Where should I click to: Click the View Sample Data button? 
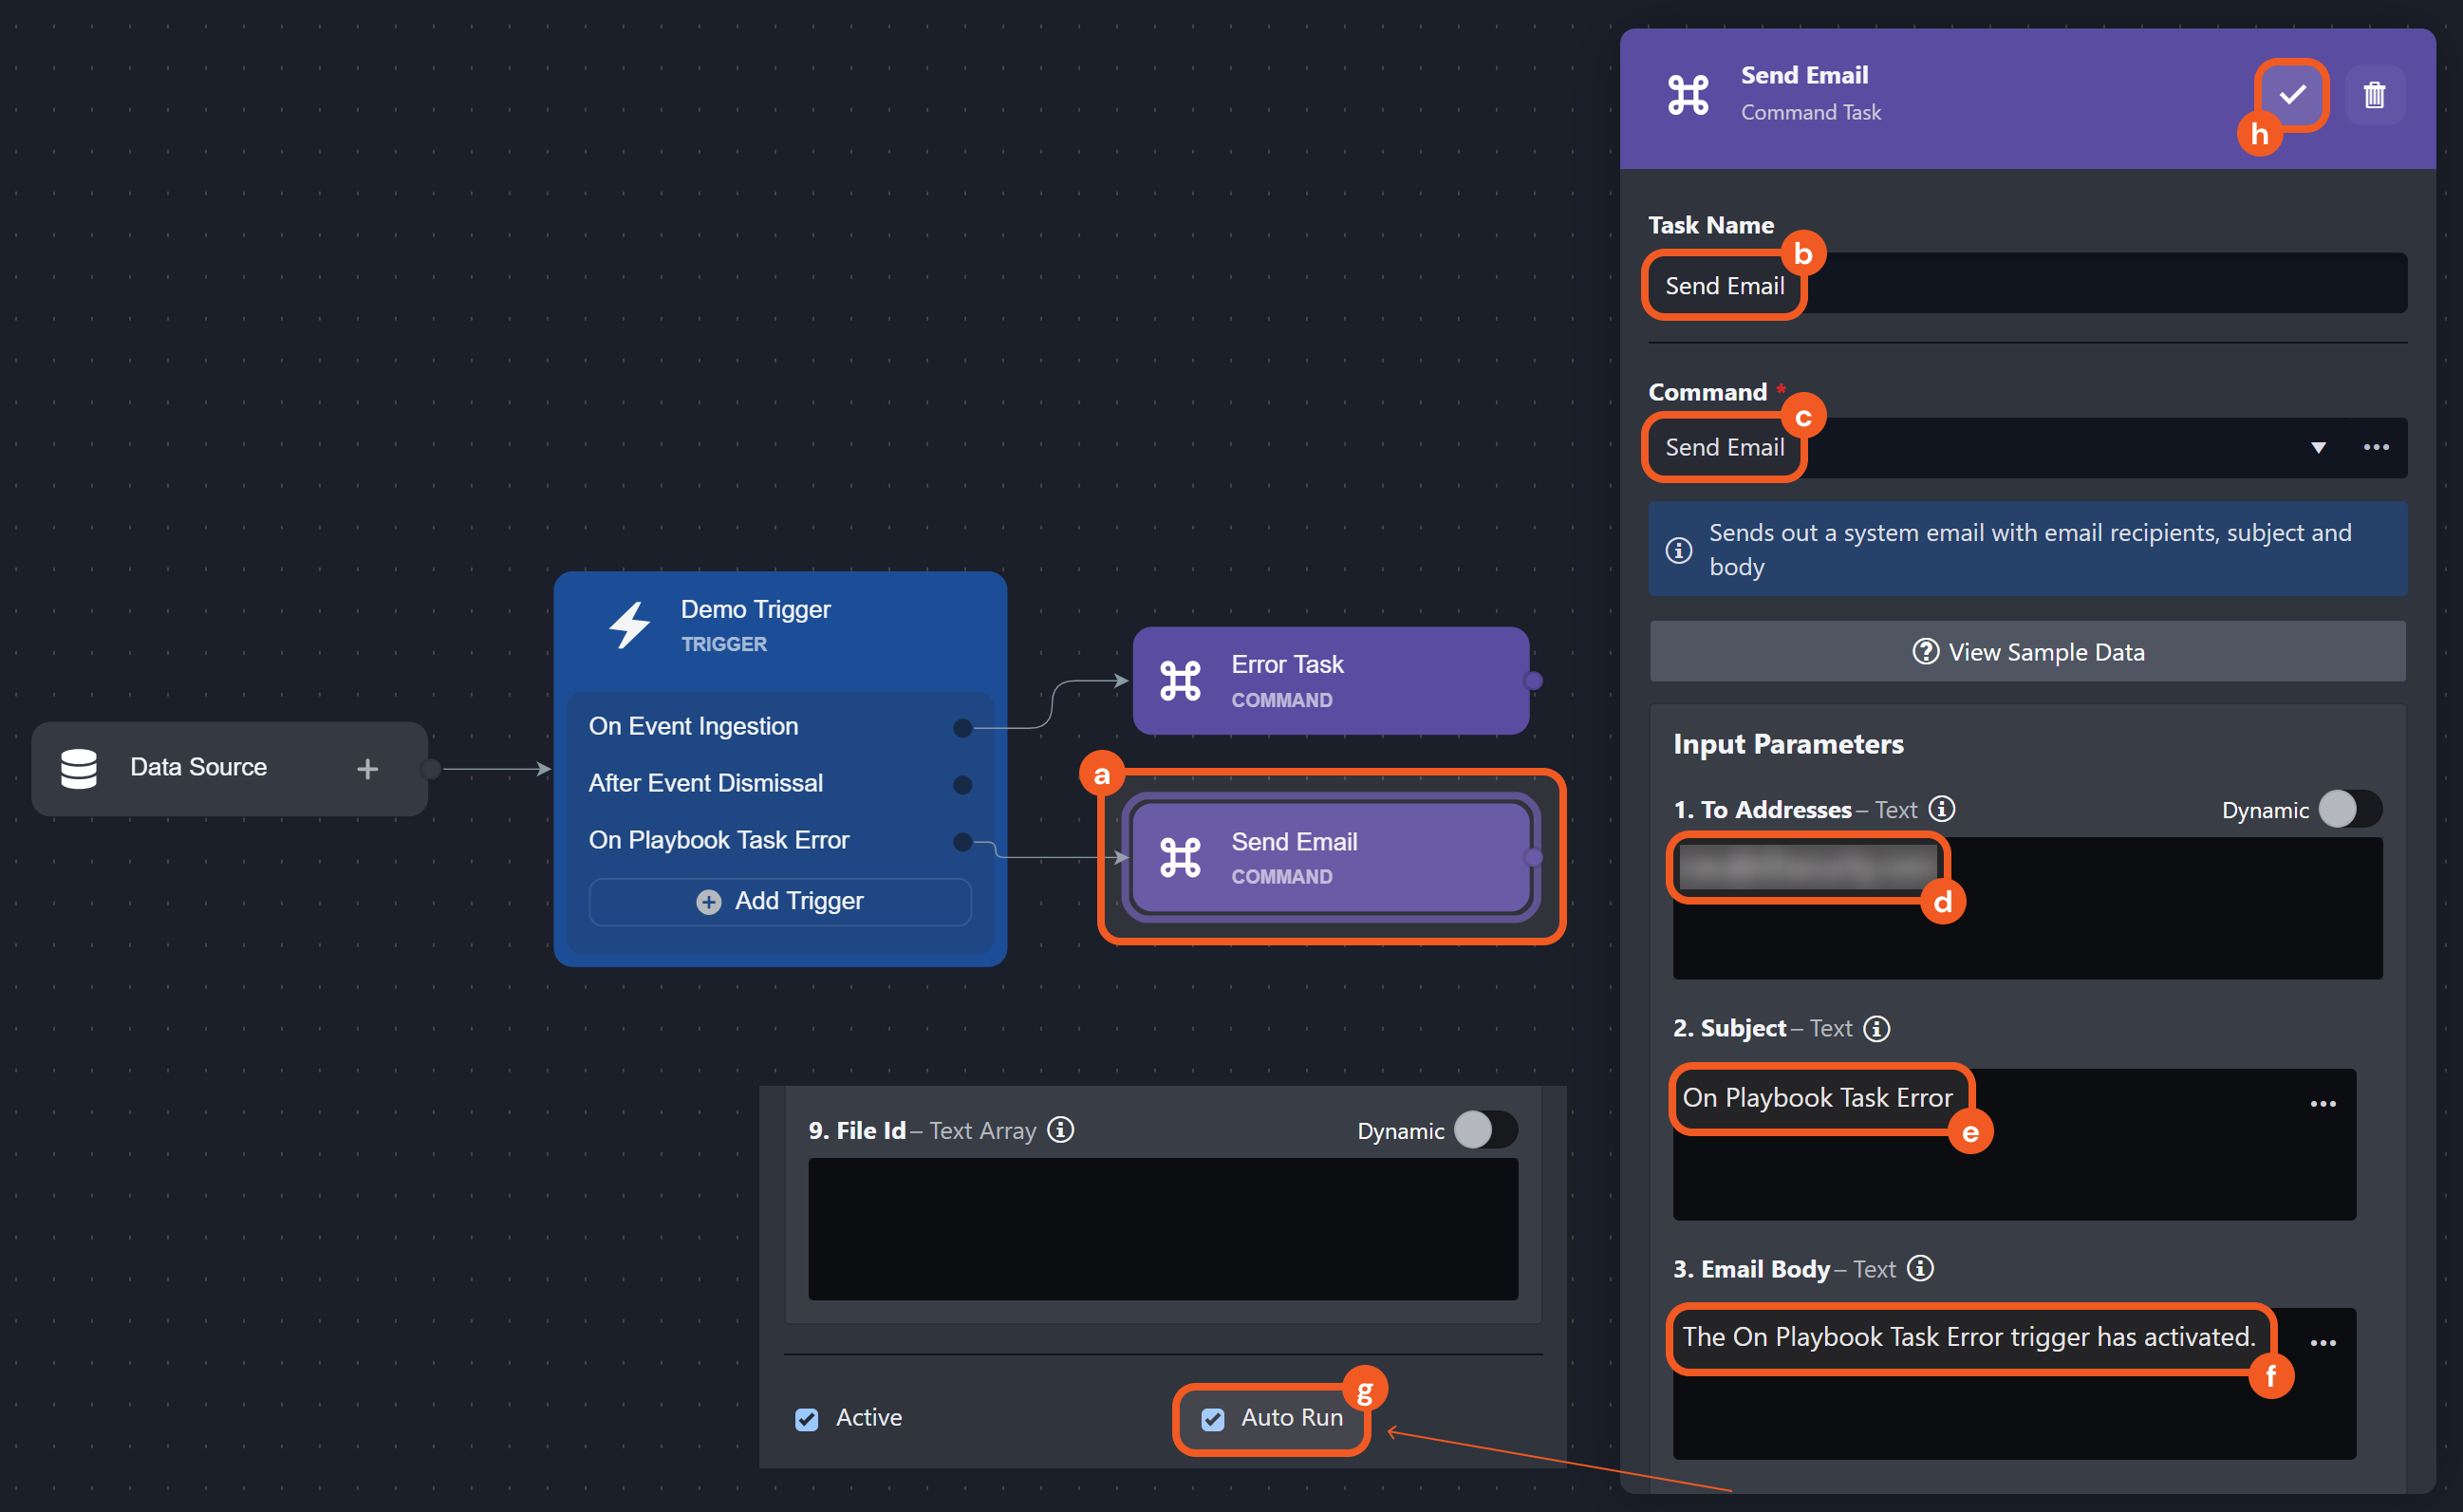click(2027, 652)
